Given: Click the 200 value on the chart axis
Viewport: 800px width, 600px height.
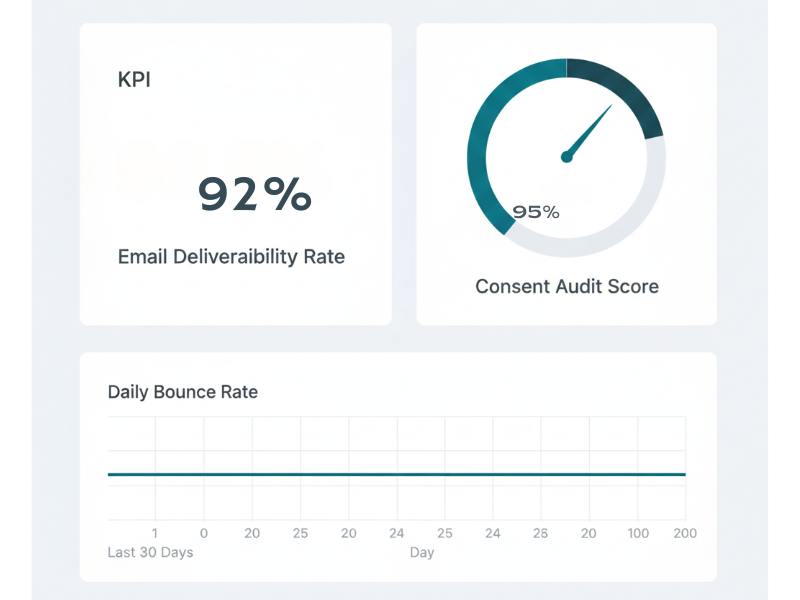Looking at the screenshot, I should (x=684, y=533).
